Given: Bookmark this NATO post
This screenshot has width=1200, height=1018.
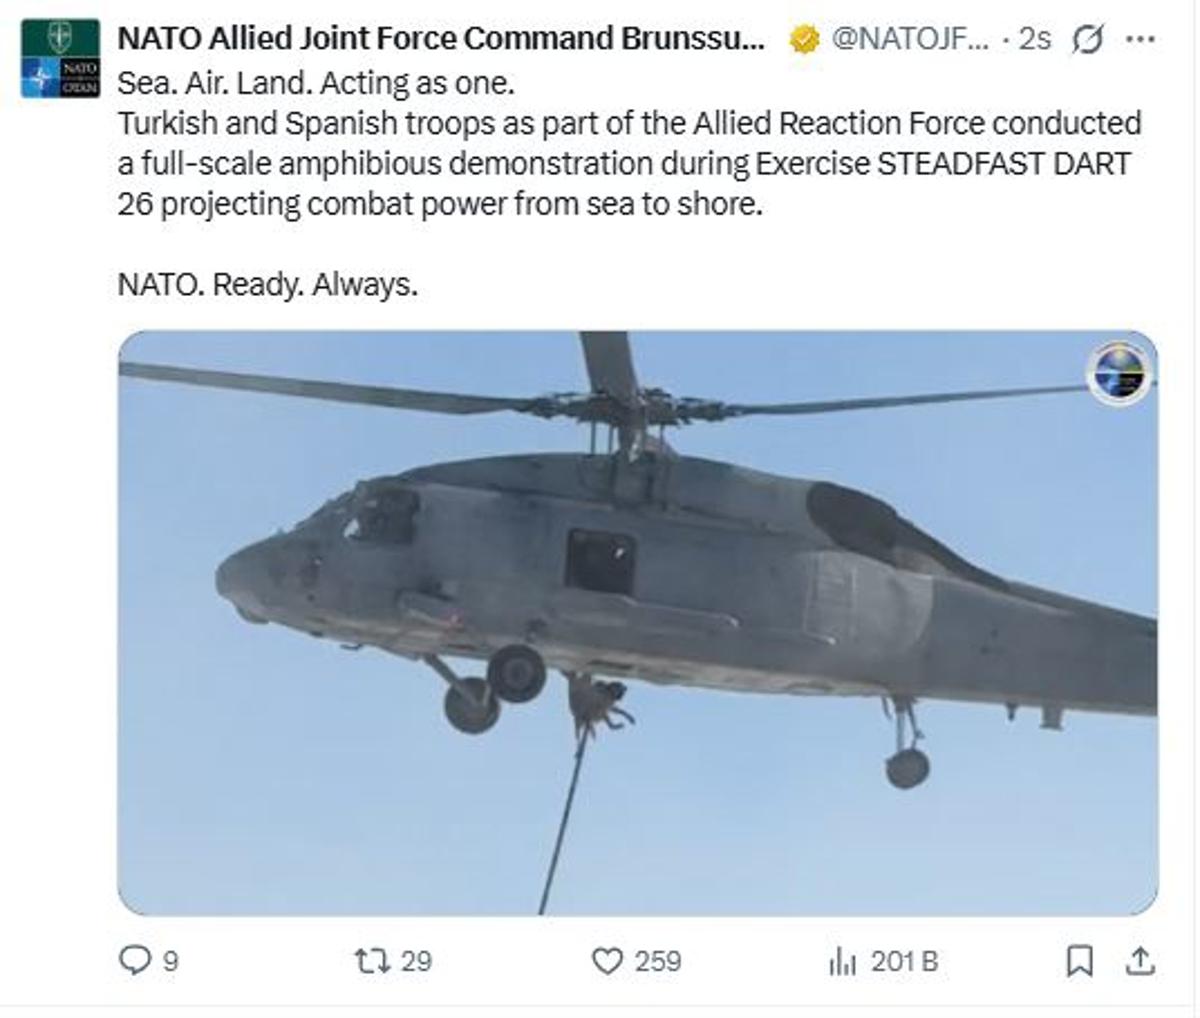Looking at the screenshot, I should pyautogui.click(x=1079, y=961).
